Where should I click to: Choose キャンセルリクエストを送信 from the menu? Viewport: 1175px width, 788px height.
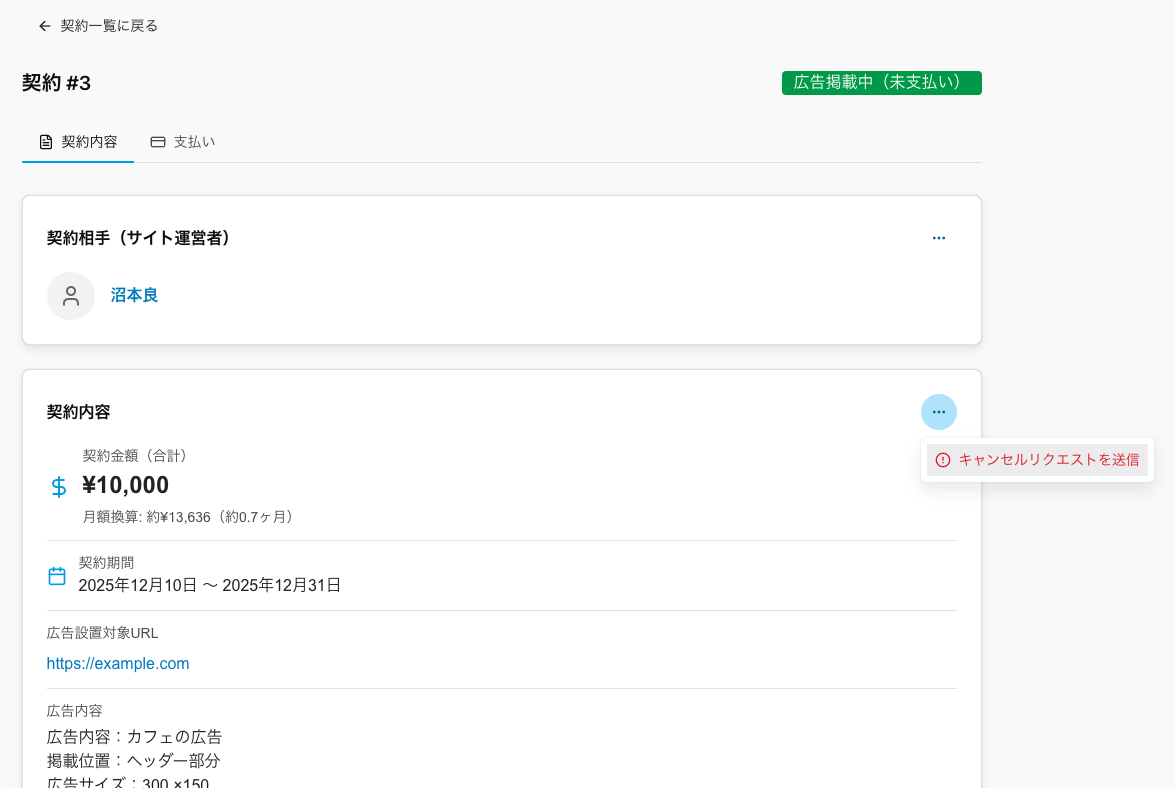pos(1048,460)
